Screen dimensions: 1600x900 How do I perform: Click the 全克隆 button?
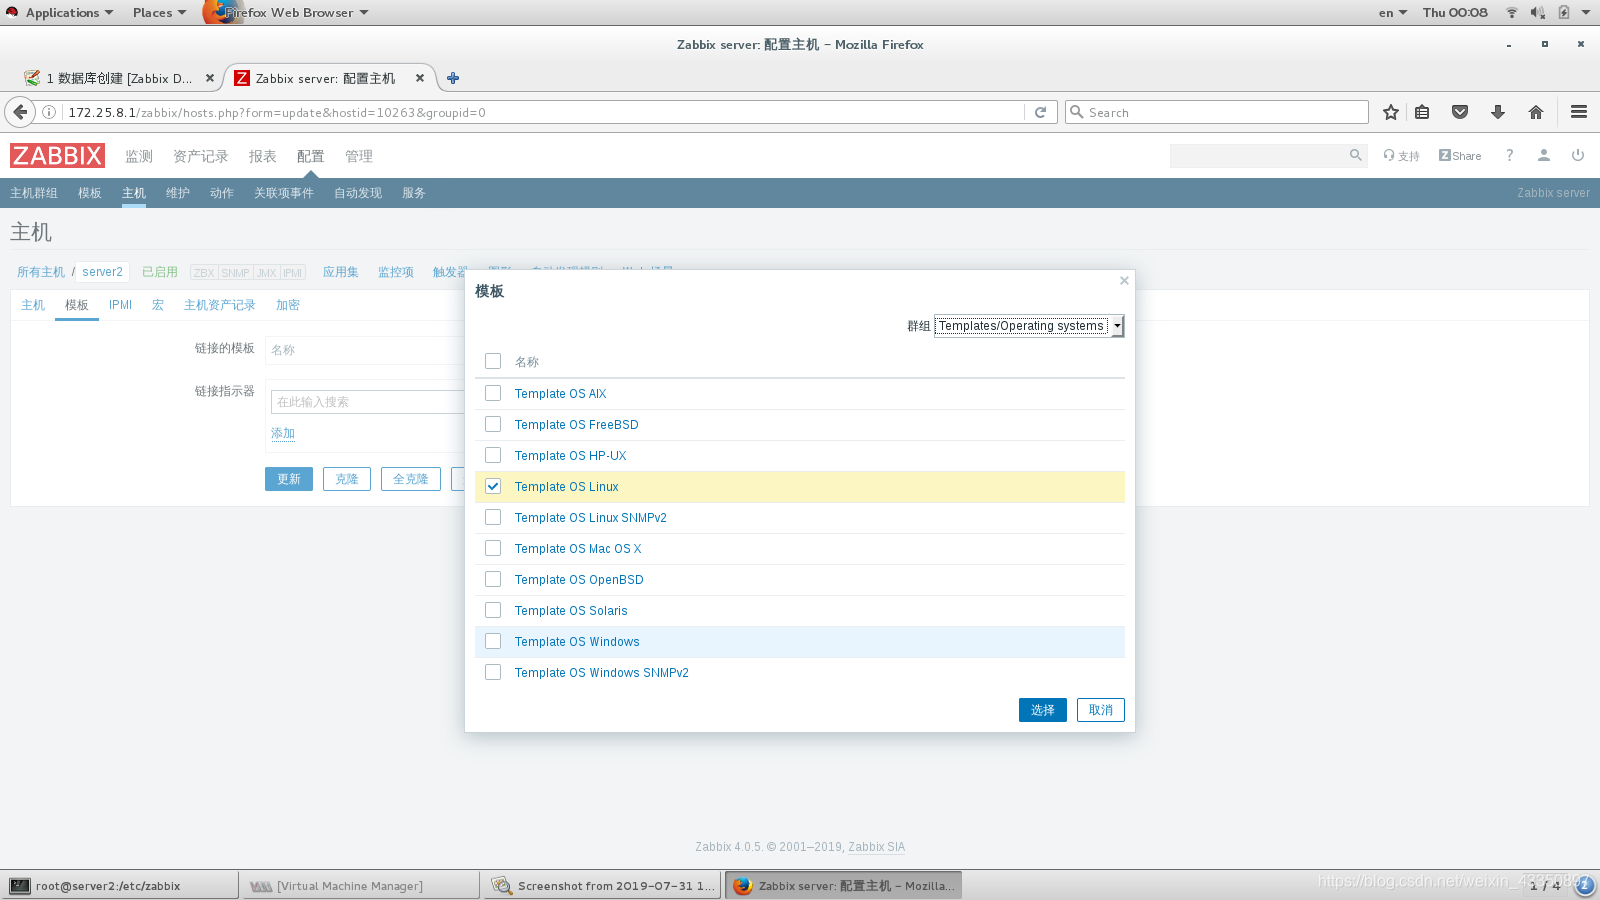(411, 479)
